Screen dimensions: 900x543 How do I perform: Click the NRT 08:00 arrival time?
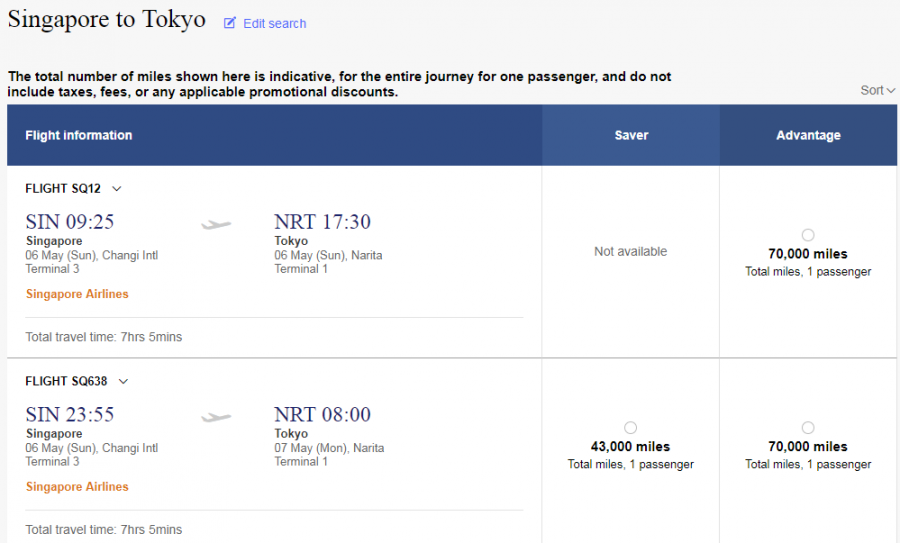[x=322, y=415]
